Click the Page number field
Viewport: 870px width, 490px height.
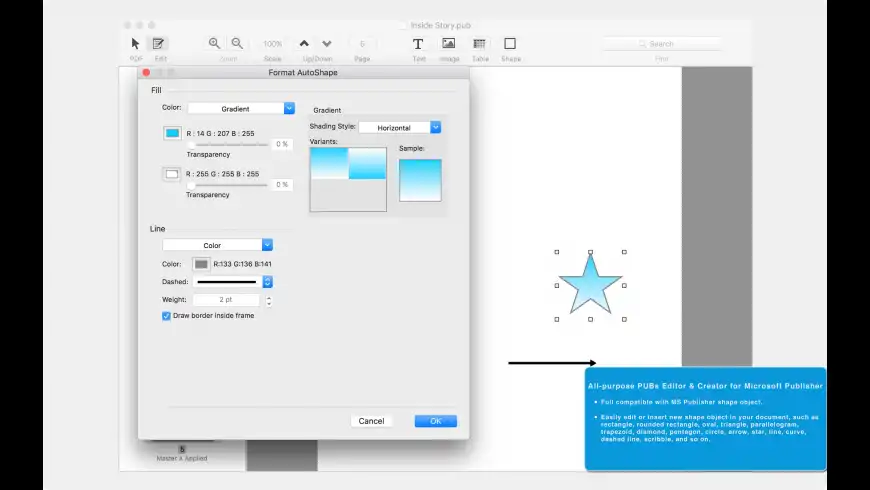362,44
